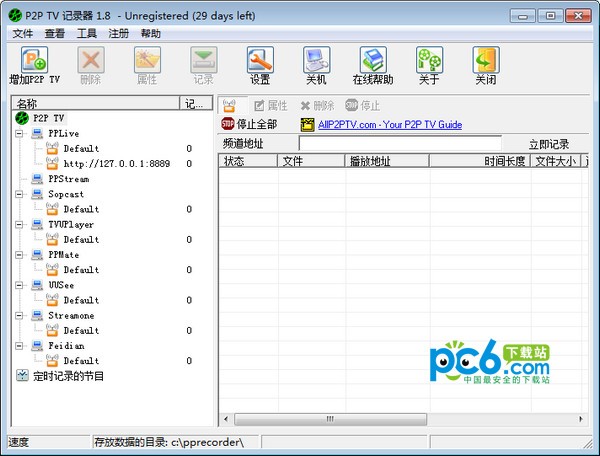Click the Feidian computer icon
Viewport: 600px width, 456px height.
click(37, 345)
